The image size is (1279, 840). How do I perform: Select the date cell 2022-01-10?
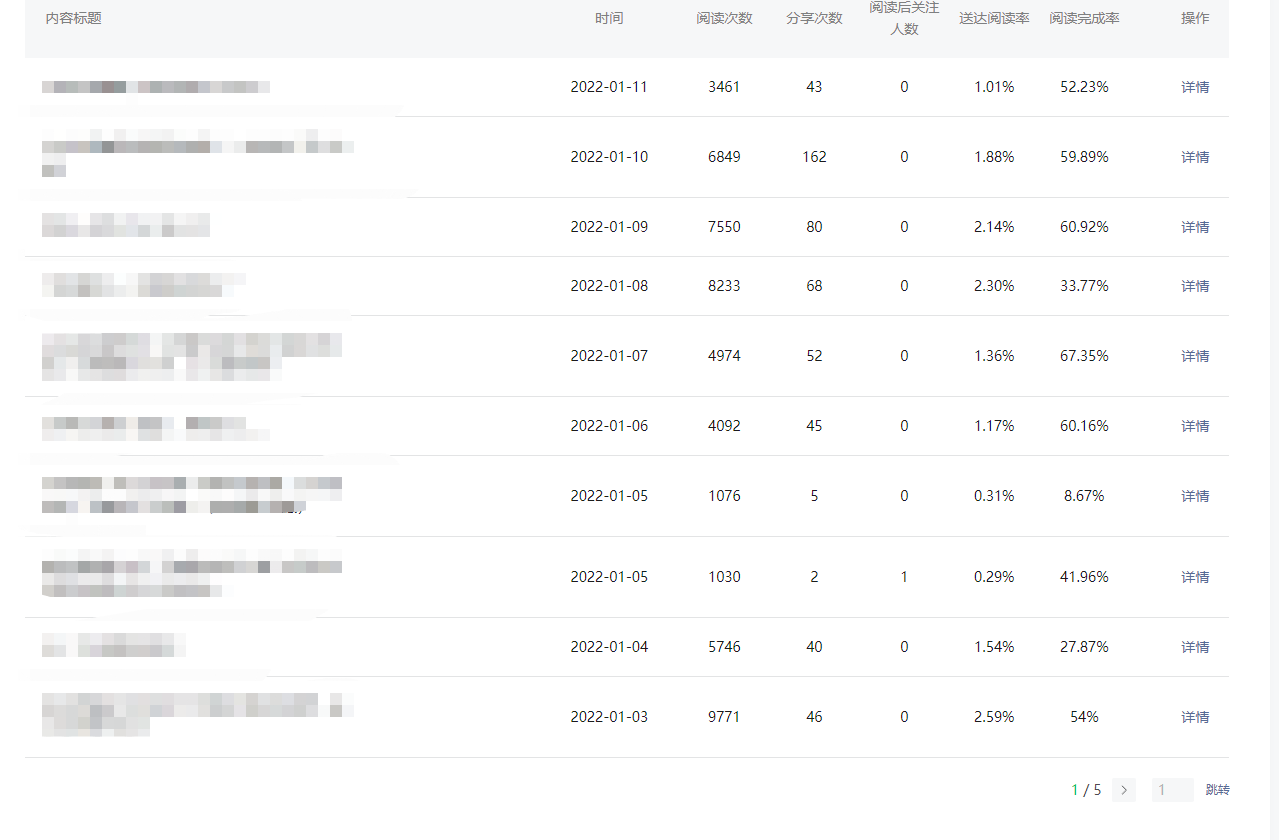(609, 157)
